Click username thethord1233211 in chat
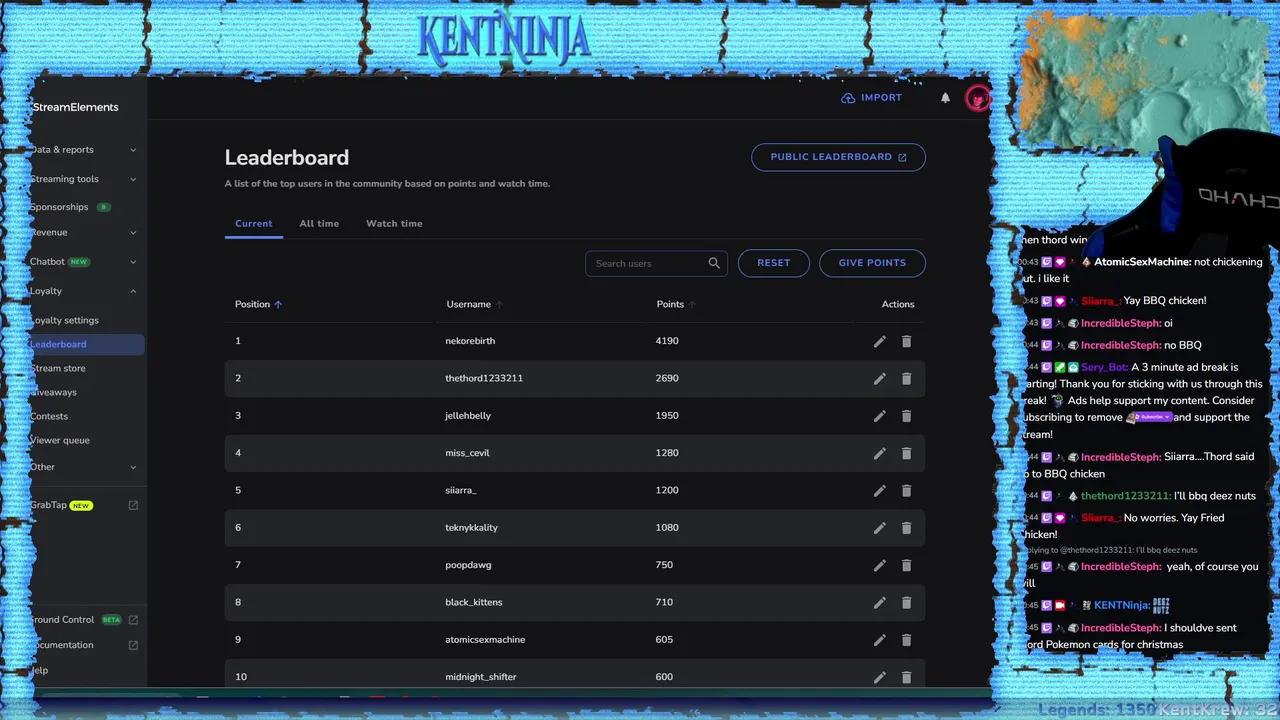Viewport: 1280px width, 720px height. 1124,496
